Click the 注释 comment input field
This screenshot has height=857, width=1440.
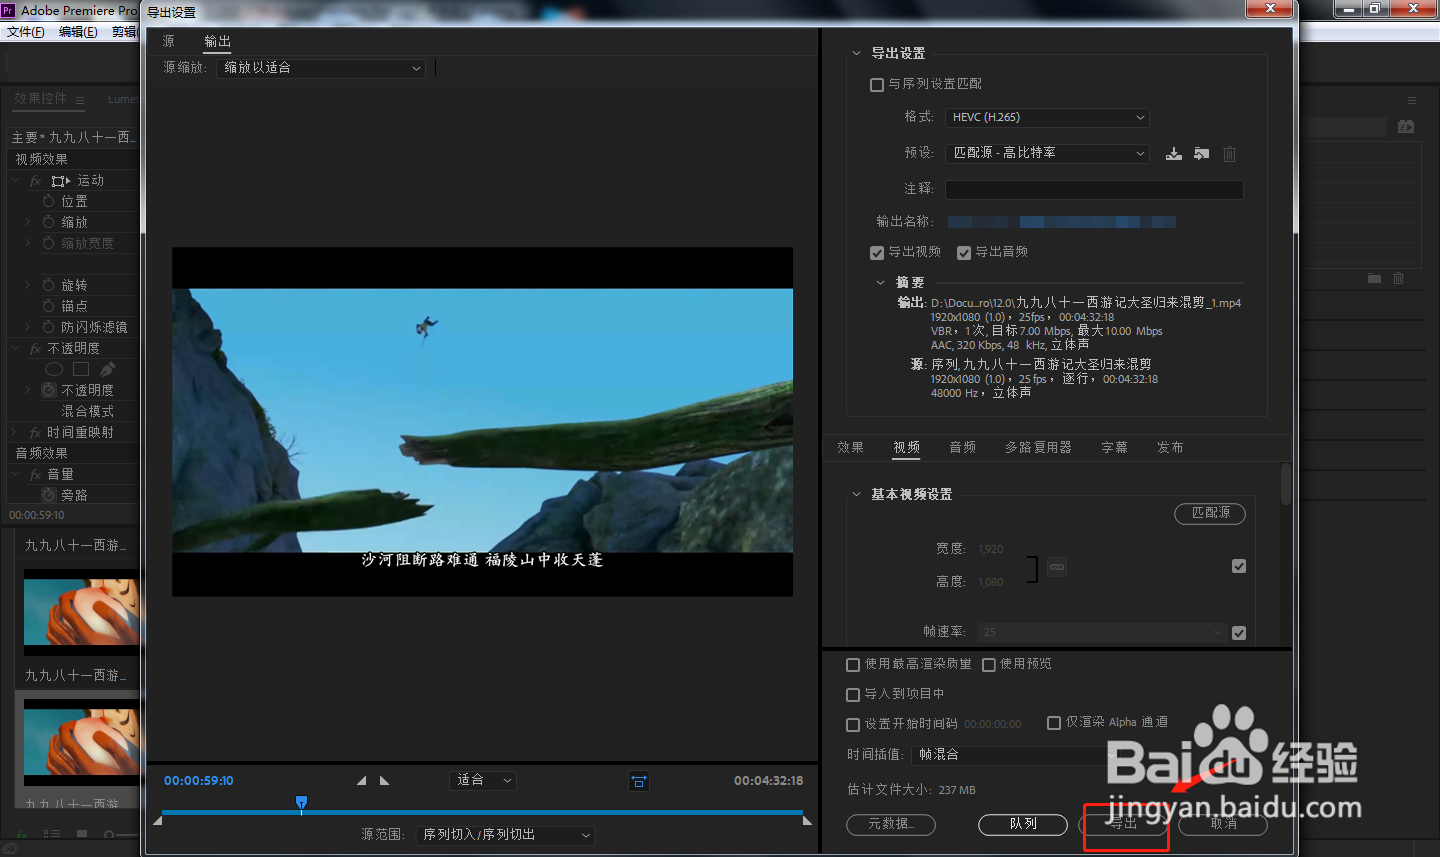(1094, 190)
